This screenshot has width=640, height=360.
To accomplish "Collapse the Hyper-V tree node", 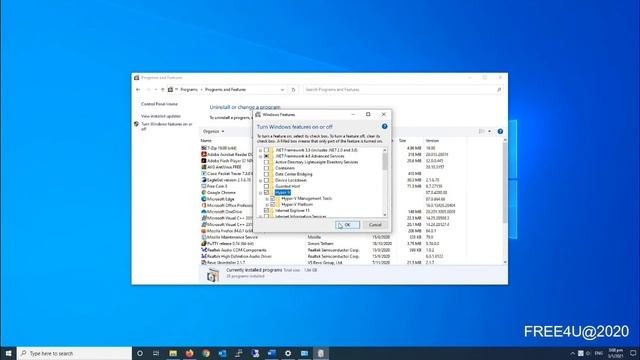I will [x=260, y=192].
